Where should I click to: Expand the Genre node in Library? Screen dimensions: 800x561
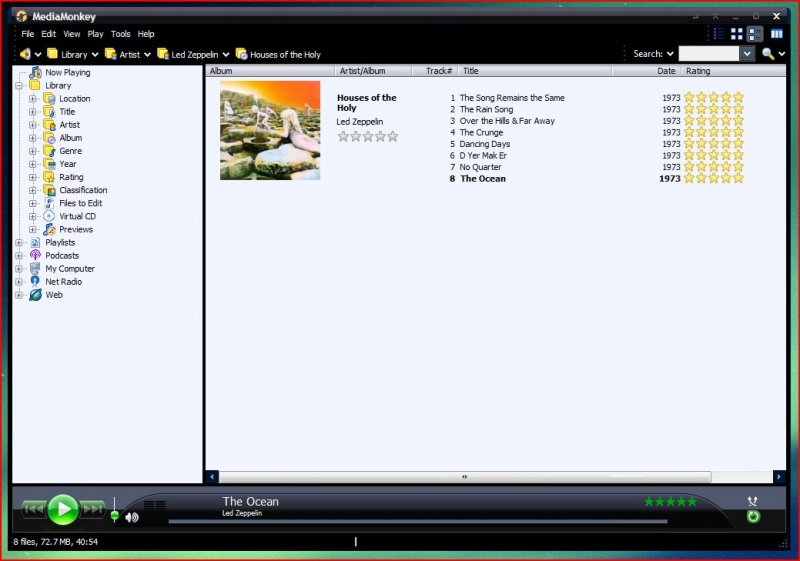point(33,151)
